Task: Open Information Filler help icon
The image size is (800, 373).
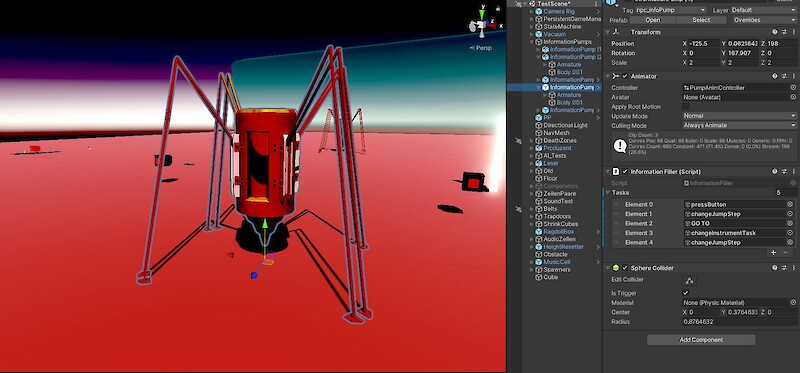Action: point(774,171)
